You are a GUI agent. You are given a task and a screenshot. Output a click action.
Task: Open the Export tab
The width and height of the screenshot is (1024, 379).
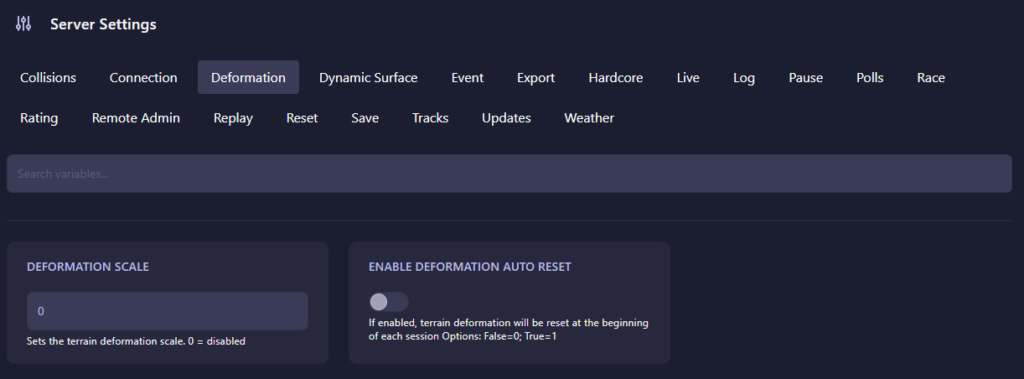[536, 78]
